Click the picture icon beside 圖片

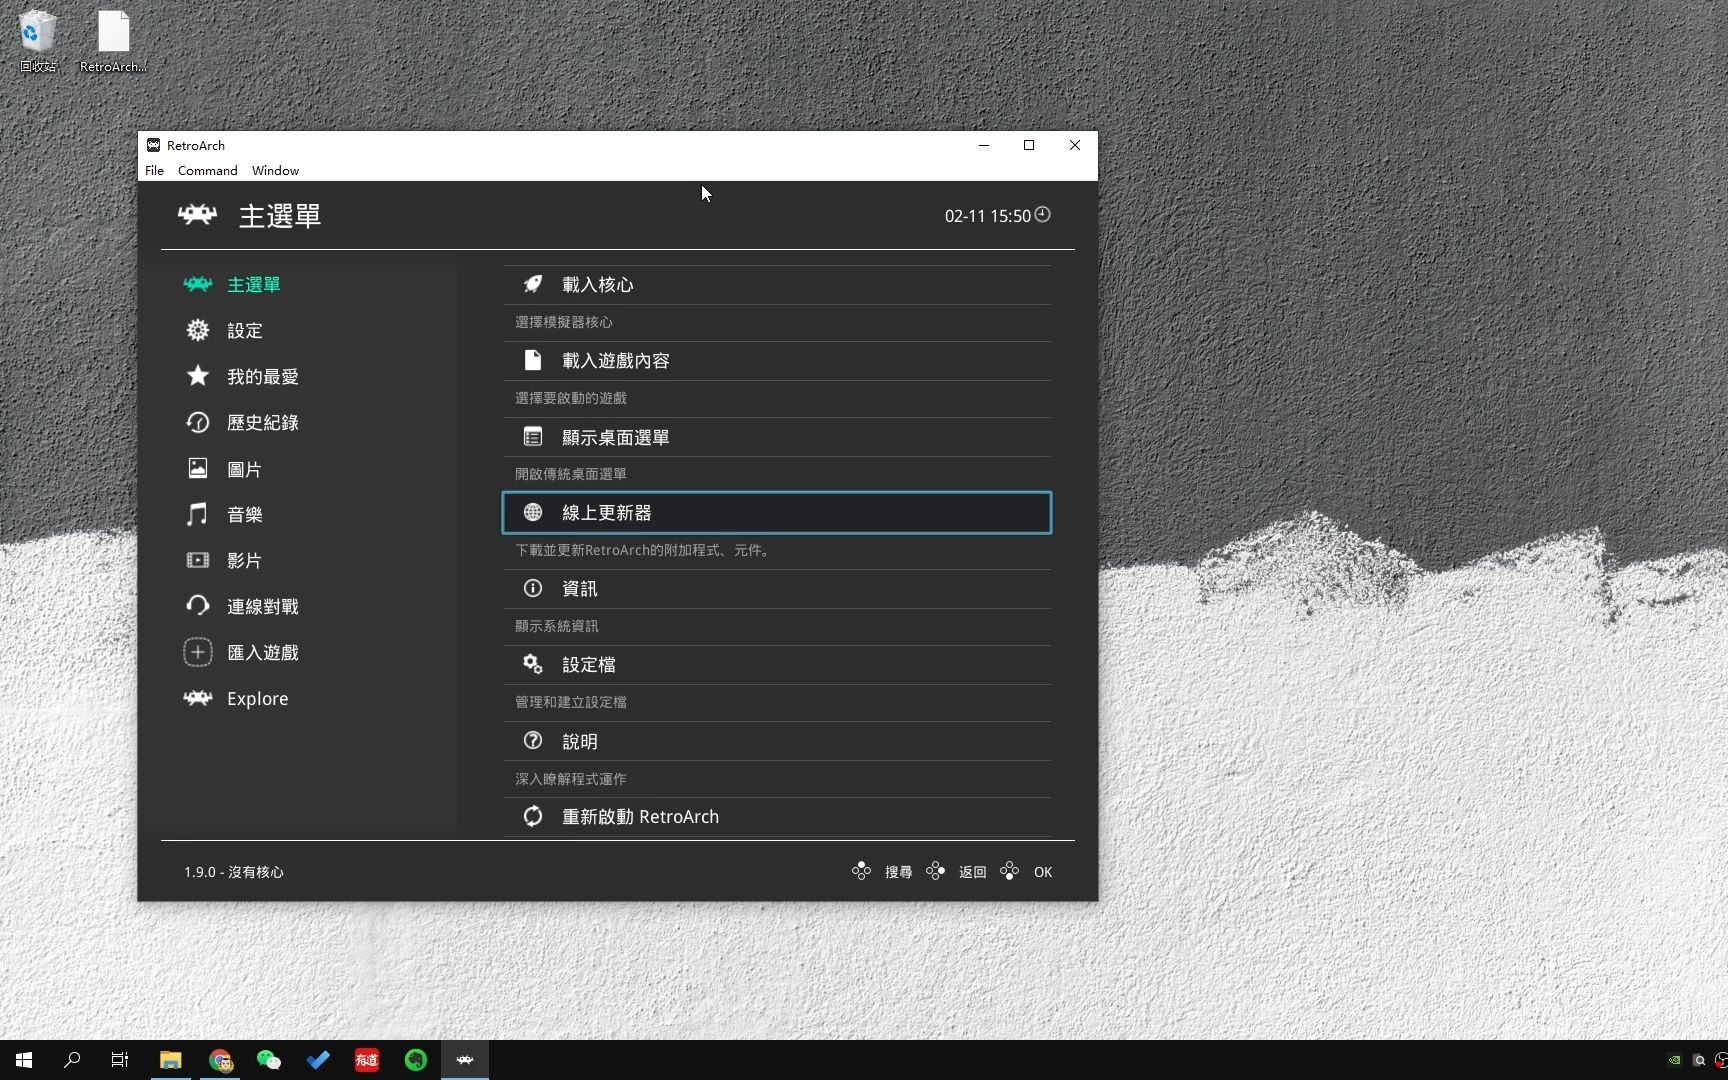click(x=198, y=468)
